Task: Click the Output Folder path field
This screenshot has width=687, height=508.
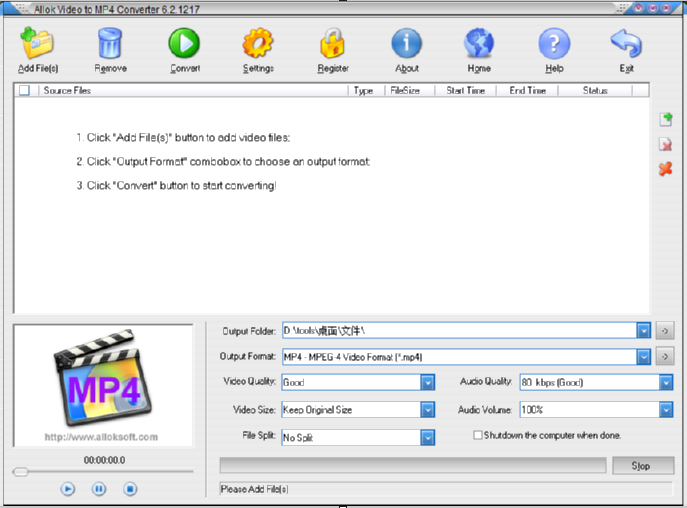Action: point(460,330)
